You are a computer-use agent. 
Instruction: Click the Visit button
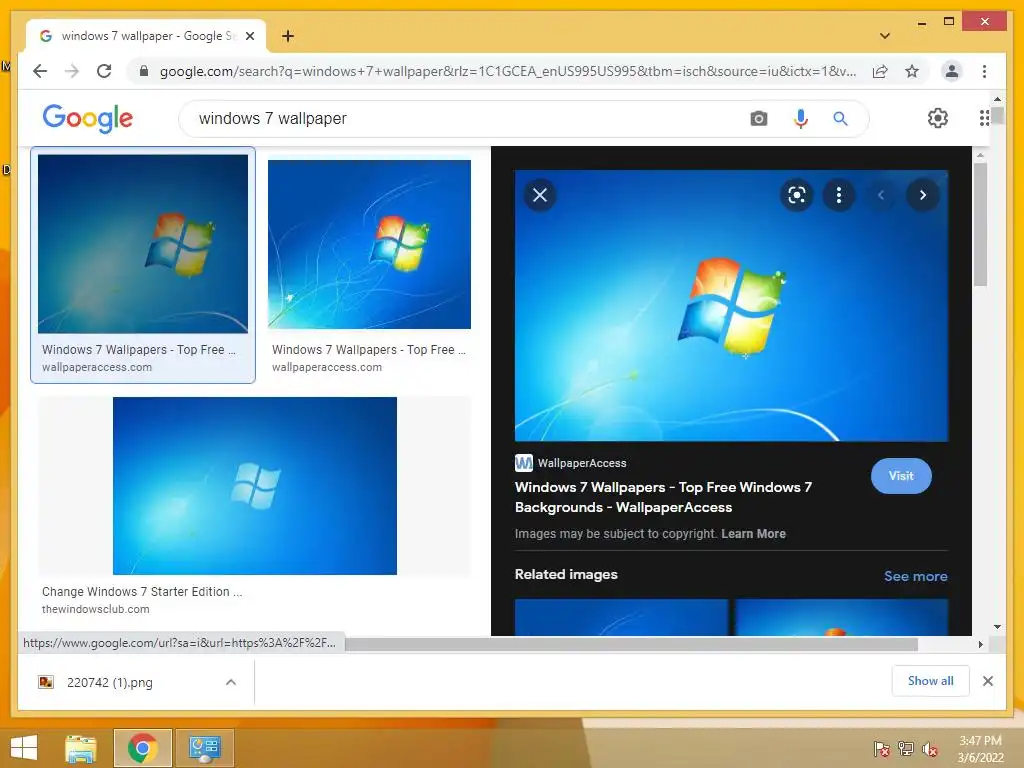pyautogui.click(x=901, y=476)
